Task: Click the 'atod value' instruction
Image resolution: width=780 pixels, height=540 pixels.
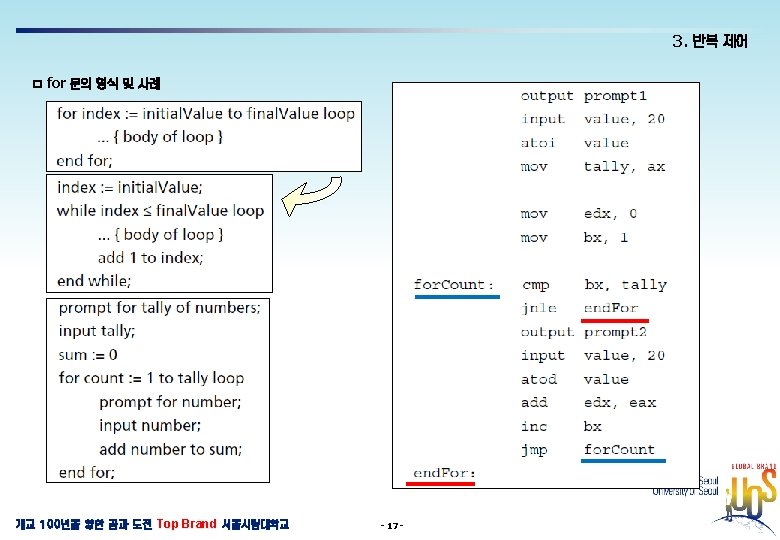Action: [575, 379]
